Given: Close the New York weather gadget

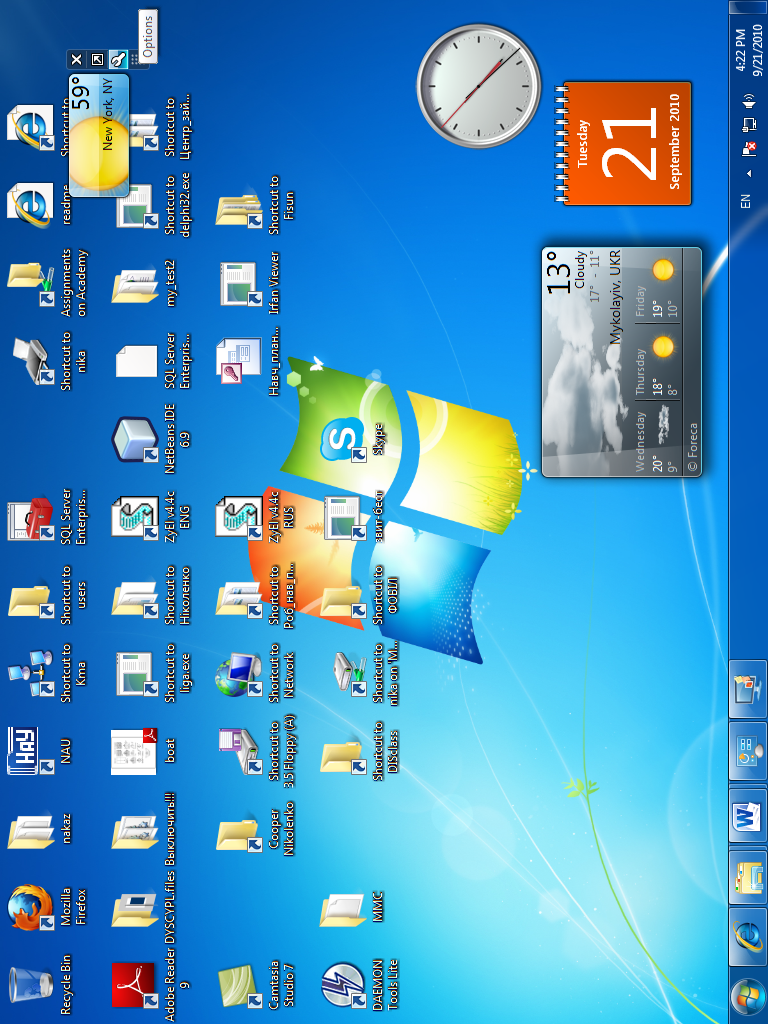Looking at the screenshot, I should (x=76, y=60).
